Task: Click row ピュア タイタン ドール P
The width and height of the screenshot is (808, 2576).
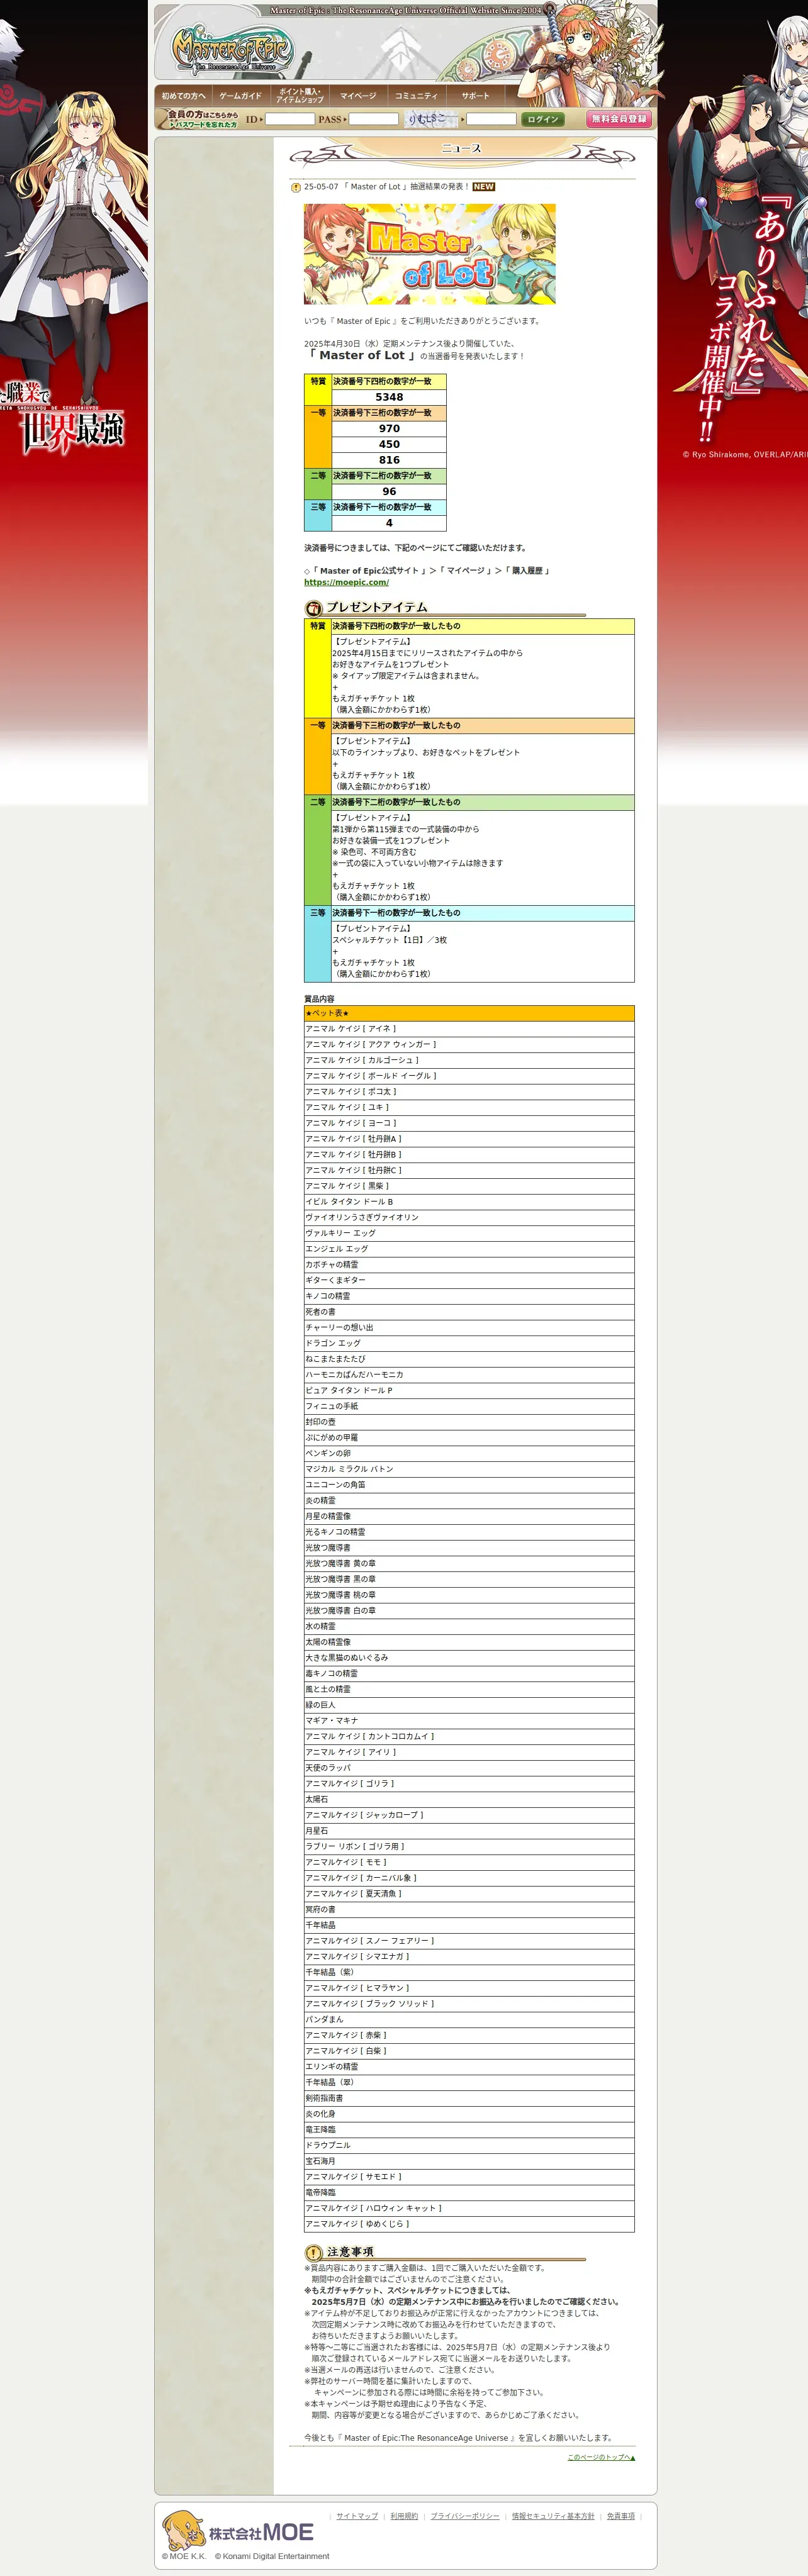Action: [x=469, y=1390]
